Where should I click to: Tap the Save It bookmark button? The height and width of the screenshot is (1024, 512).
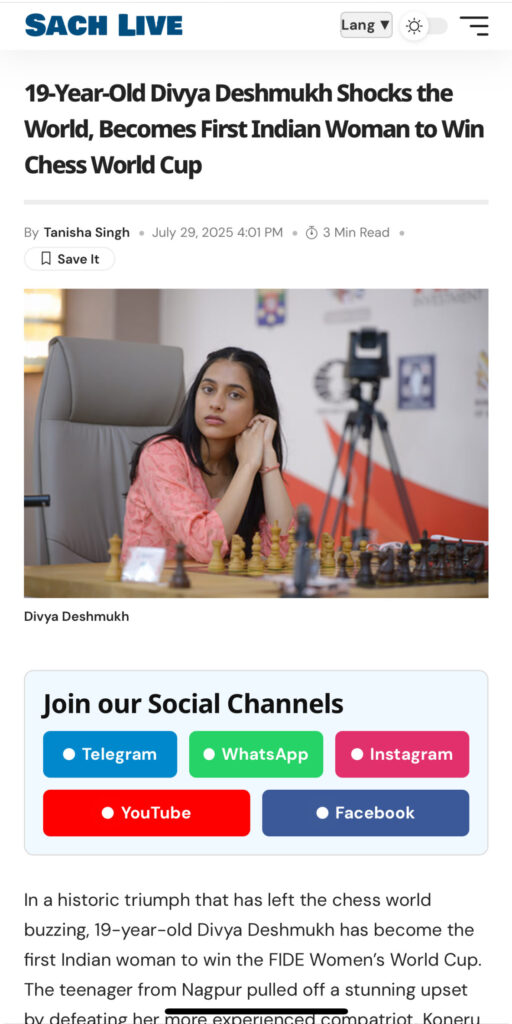pos(69,259)
